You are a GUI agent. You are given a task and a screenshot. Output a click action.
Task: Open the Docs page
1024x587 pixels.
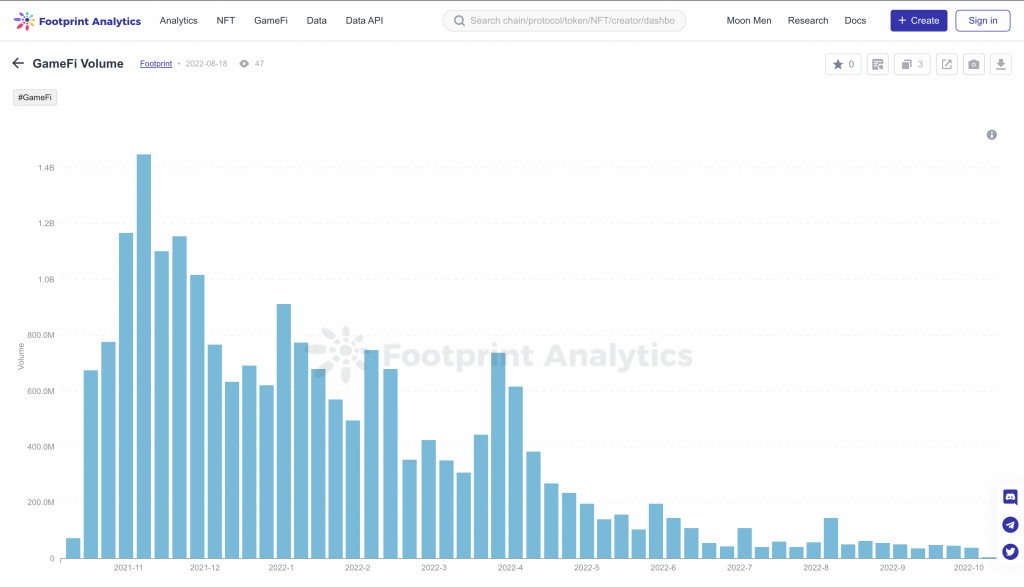coord(855,21)
